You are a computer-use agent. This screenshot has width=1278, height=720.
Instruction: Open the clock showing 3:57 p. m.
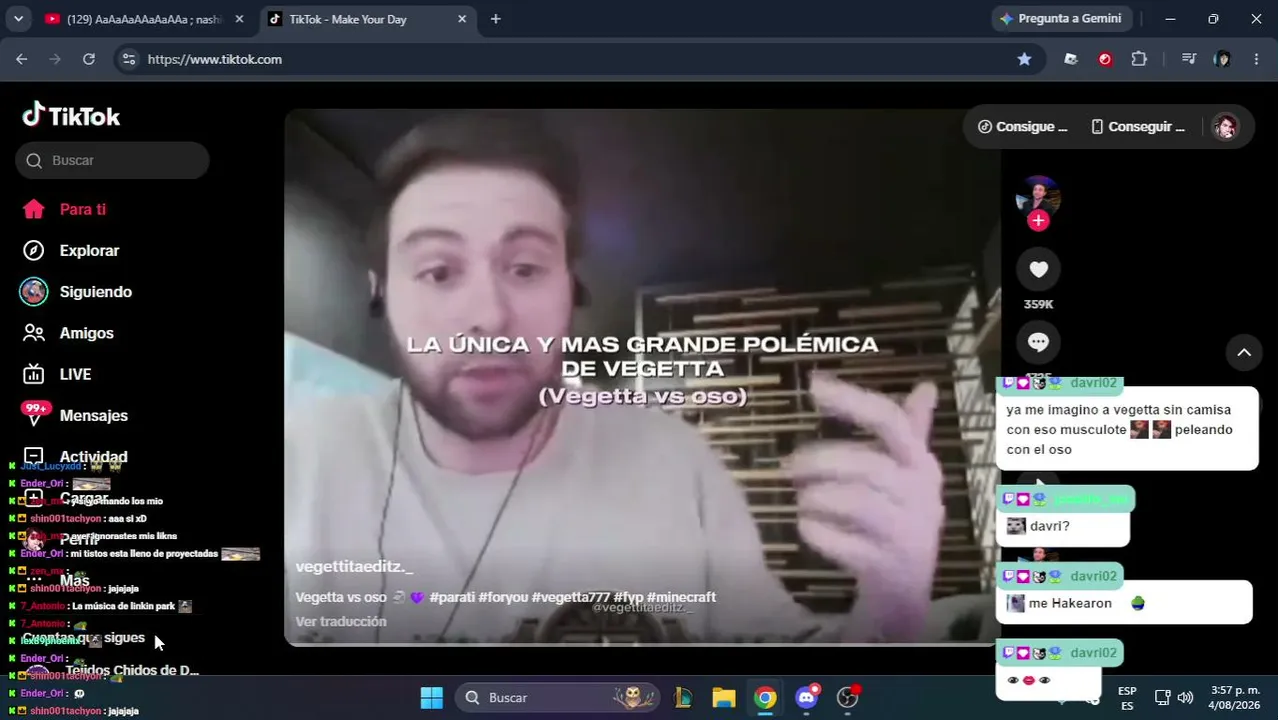1234,698
